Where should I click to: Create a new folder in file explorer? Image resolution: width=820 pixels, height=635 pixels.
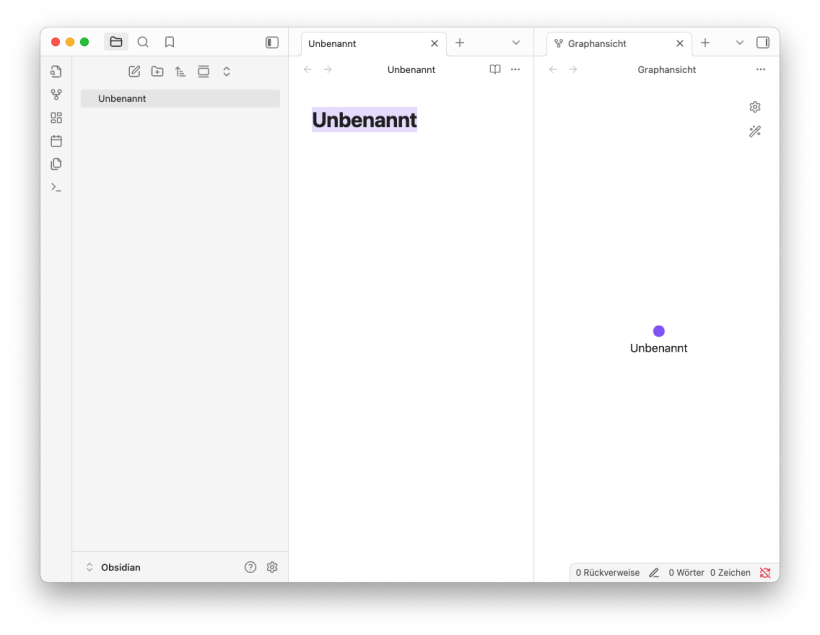tap(158, 71)
